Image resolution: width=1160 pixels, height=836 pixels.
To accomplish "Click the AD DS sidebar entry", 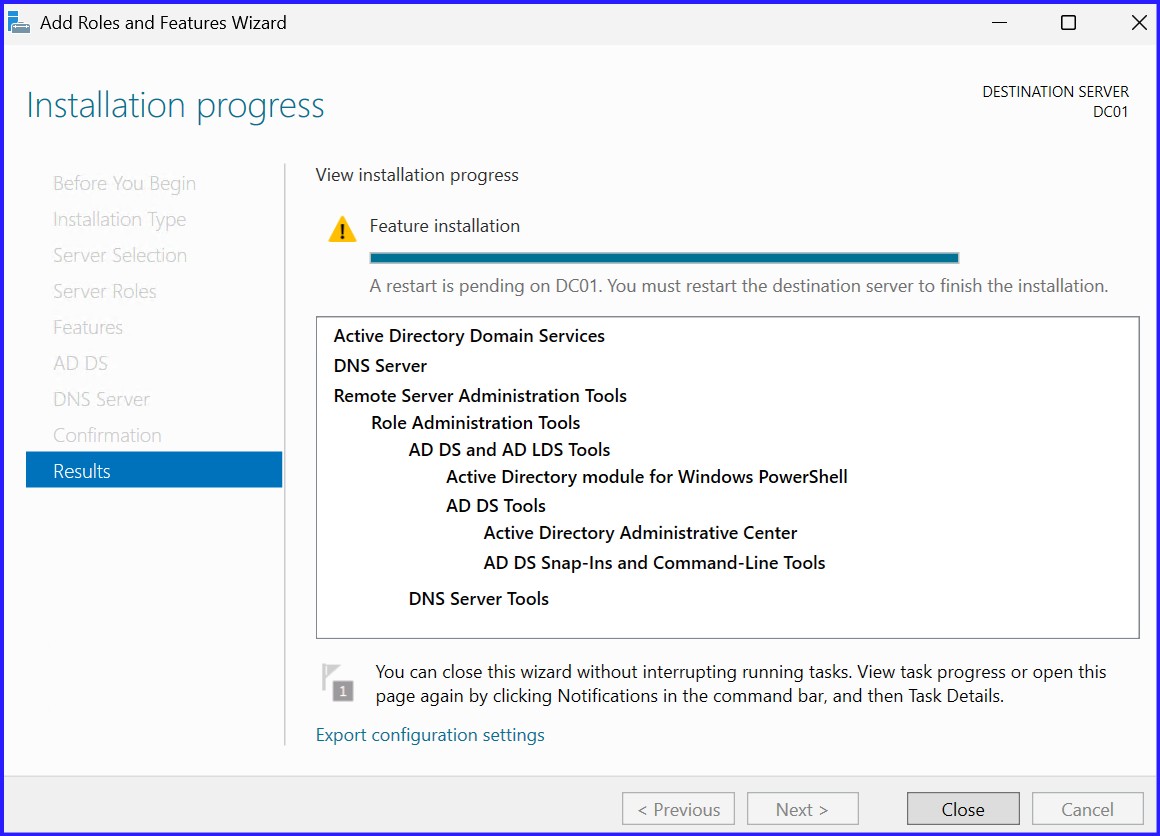I will [x=80, y=363].
